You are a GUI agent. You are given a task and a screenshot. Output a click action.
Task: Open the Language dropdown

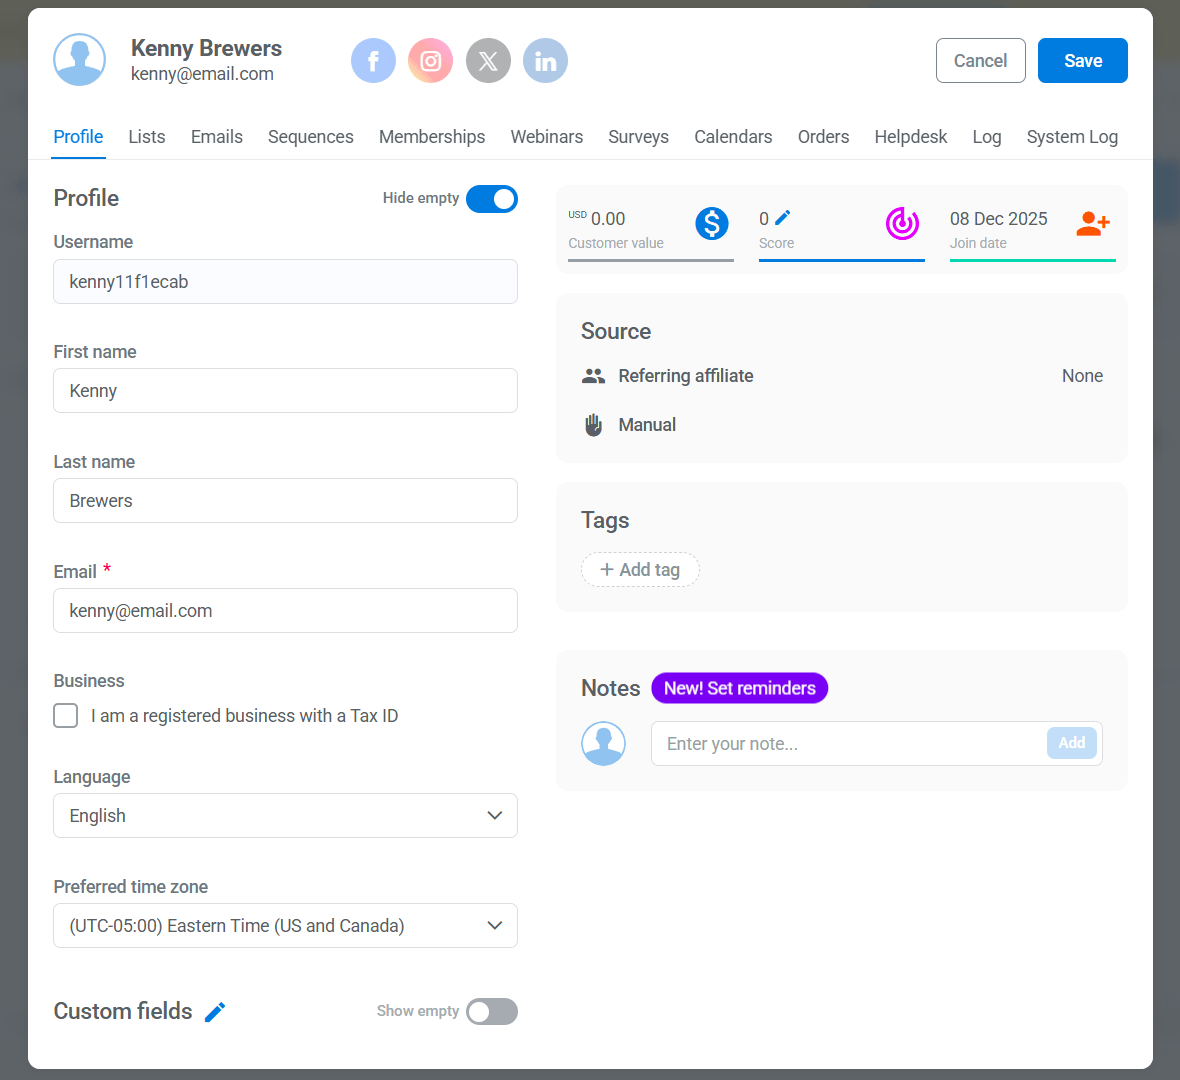coord(285,816)
